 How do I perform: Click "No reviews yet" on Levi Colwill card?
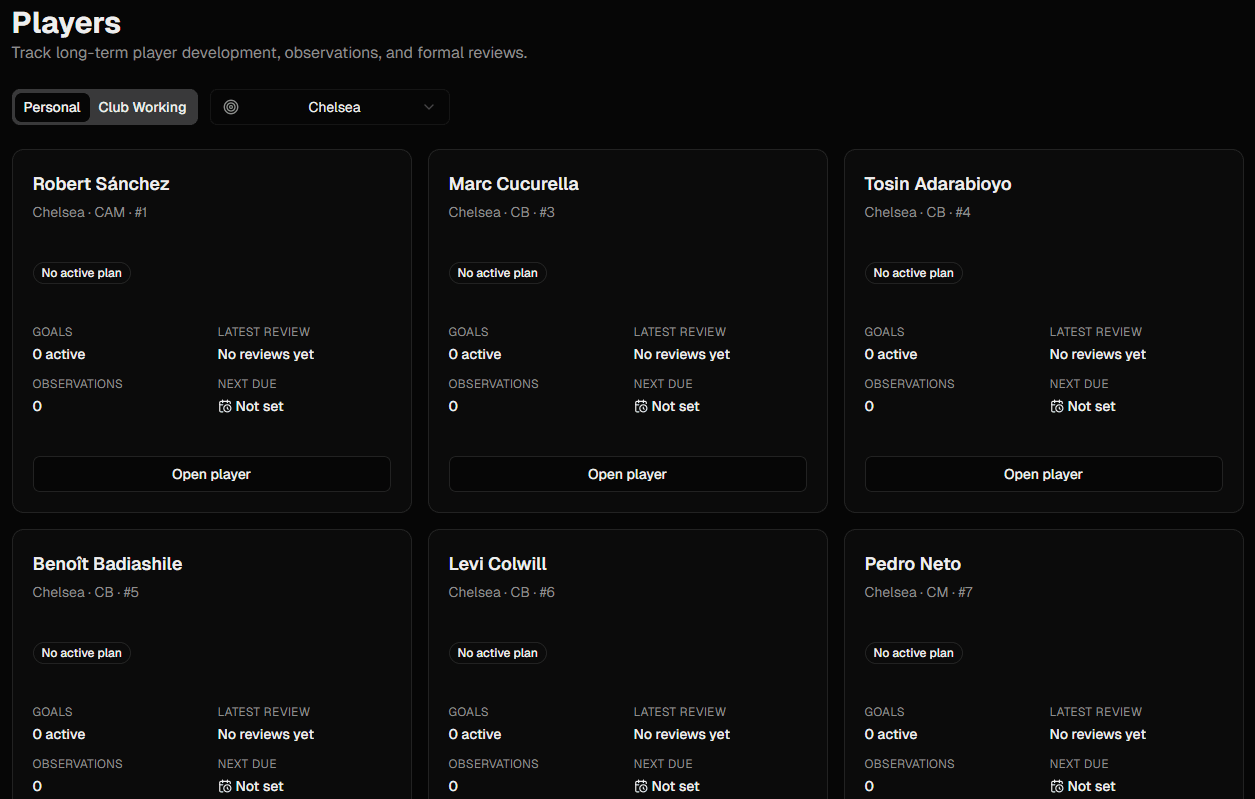[682, 734]
